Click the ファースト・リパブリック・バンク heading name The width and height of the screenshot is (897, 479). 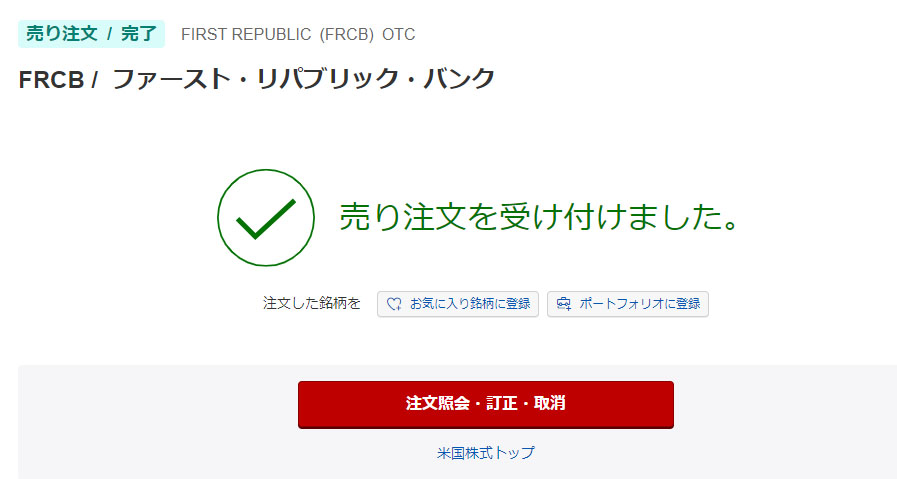click(x=304, y=80)
